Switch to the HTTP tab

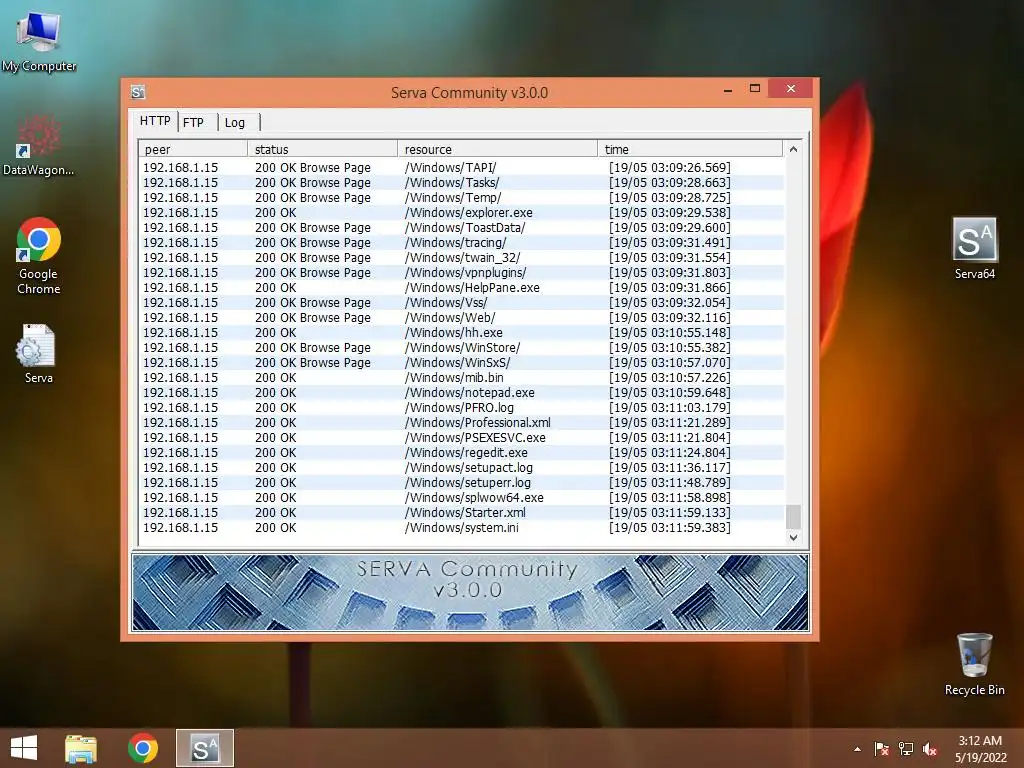coord(155,121)
